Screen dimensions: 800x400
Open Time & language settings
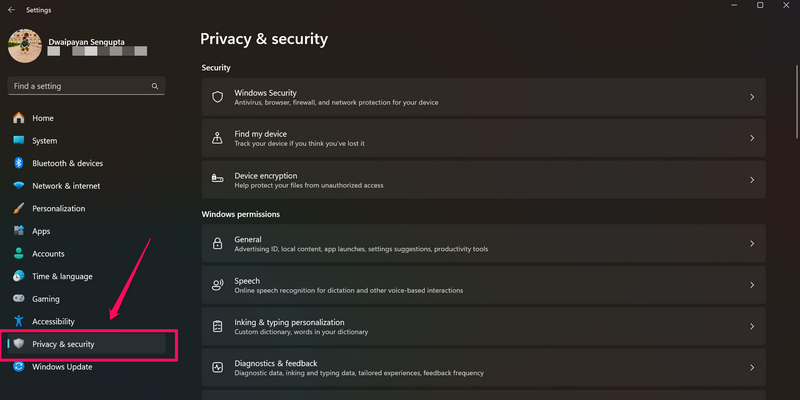pos(62,276)
